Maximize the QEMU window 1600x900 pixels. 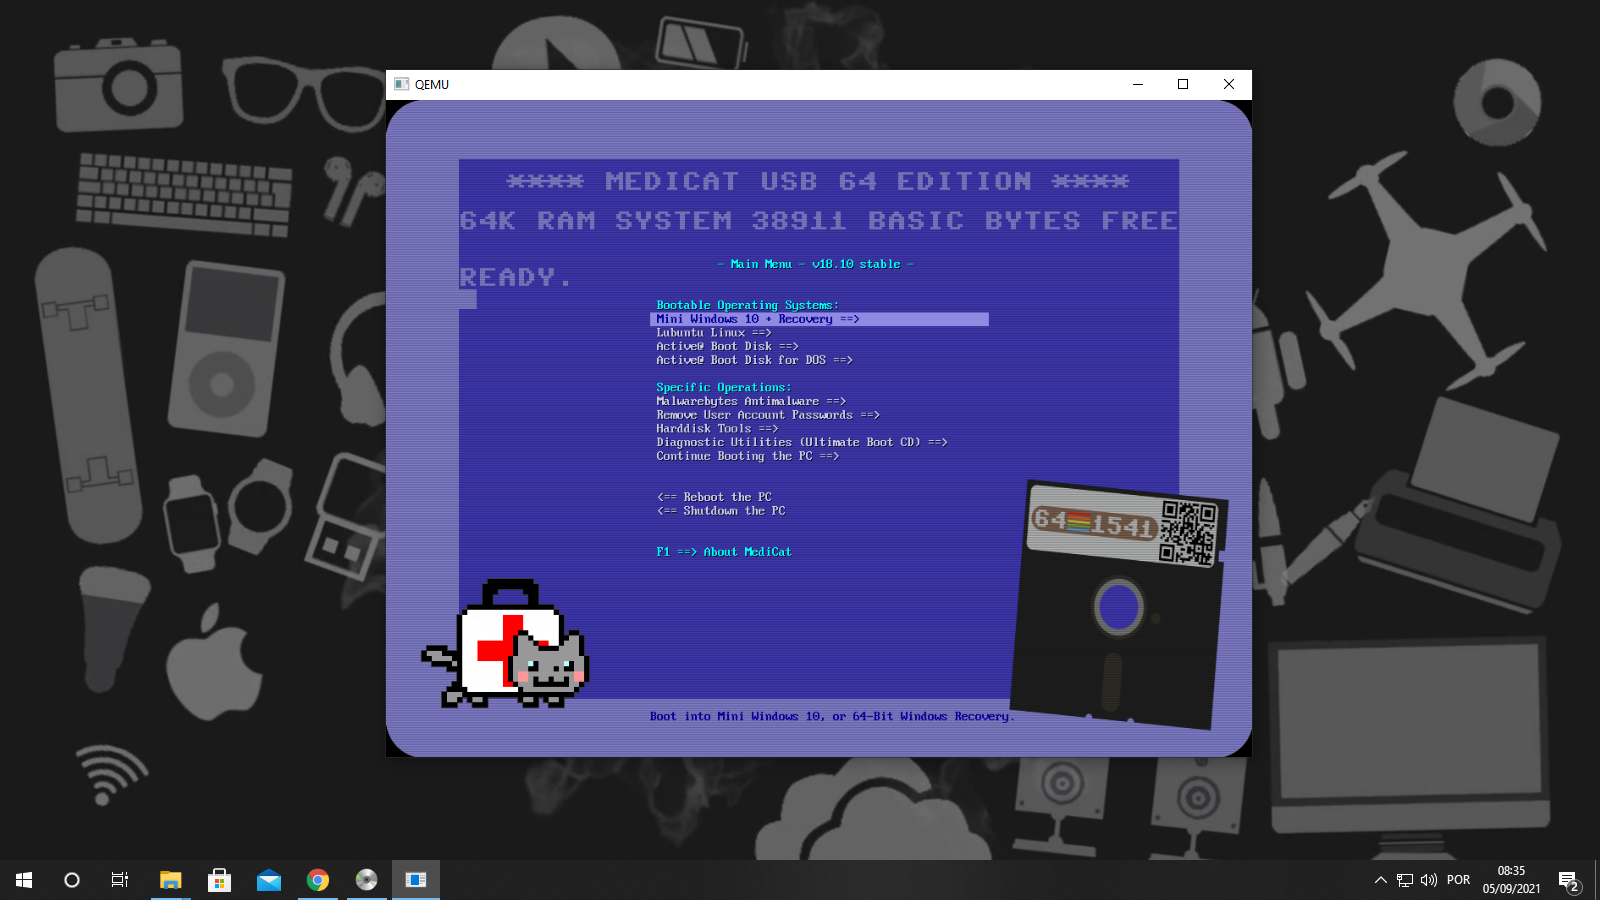coord(1183,84)
